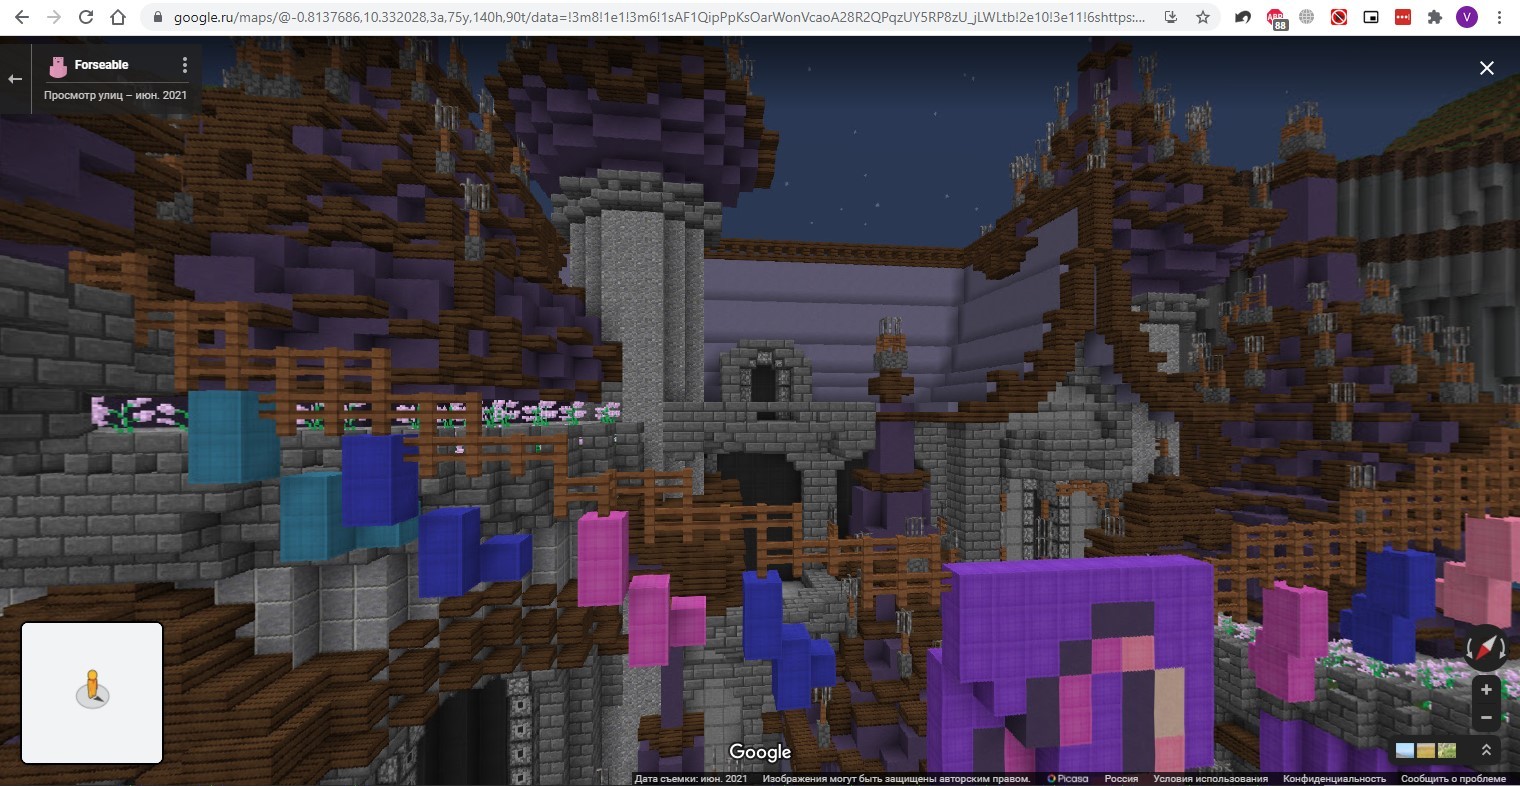
Task: Open the Forseable contributor profile link
Action: (x=102, y=65)
